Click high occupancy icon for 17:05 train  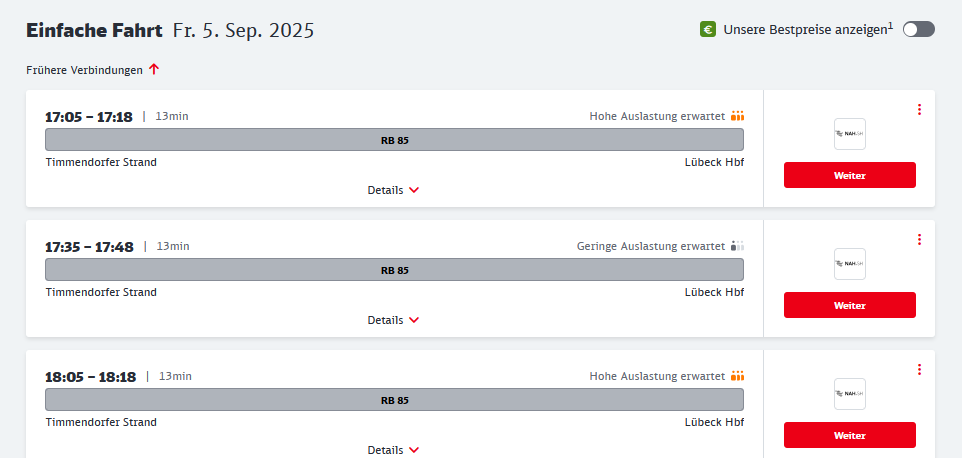tap(737, 116)
